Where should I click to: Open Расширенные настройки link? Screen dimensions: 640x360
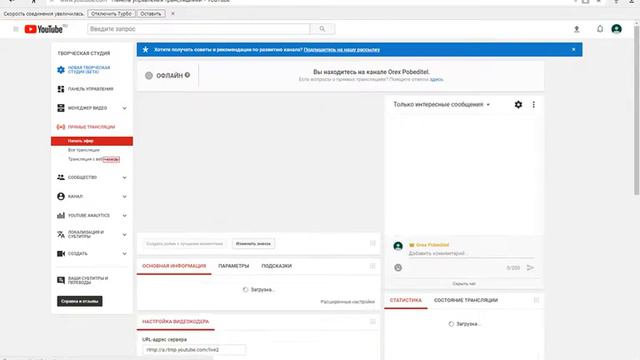point(347,302)
